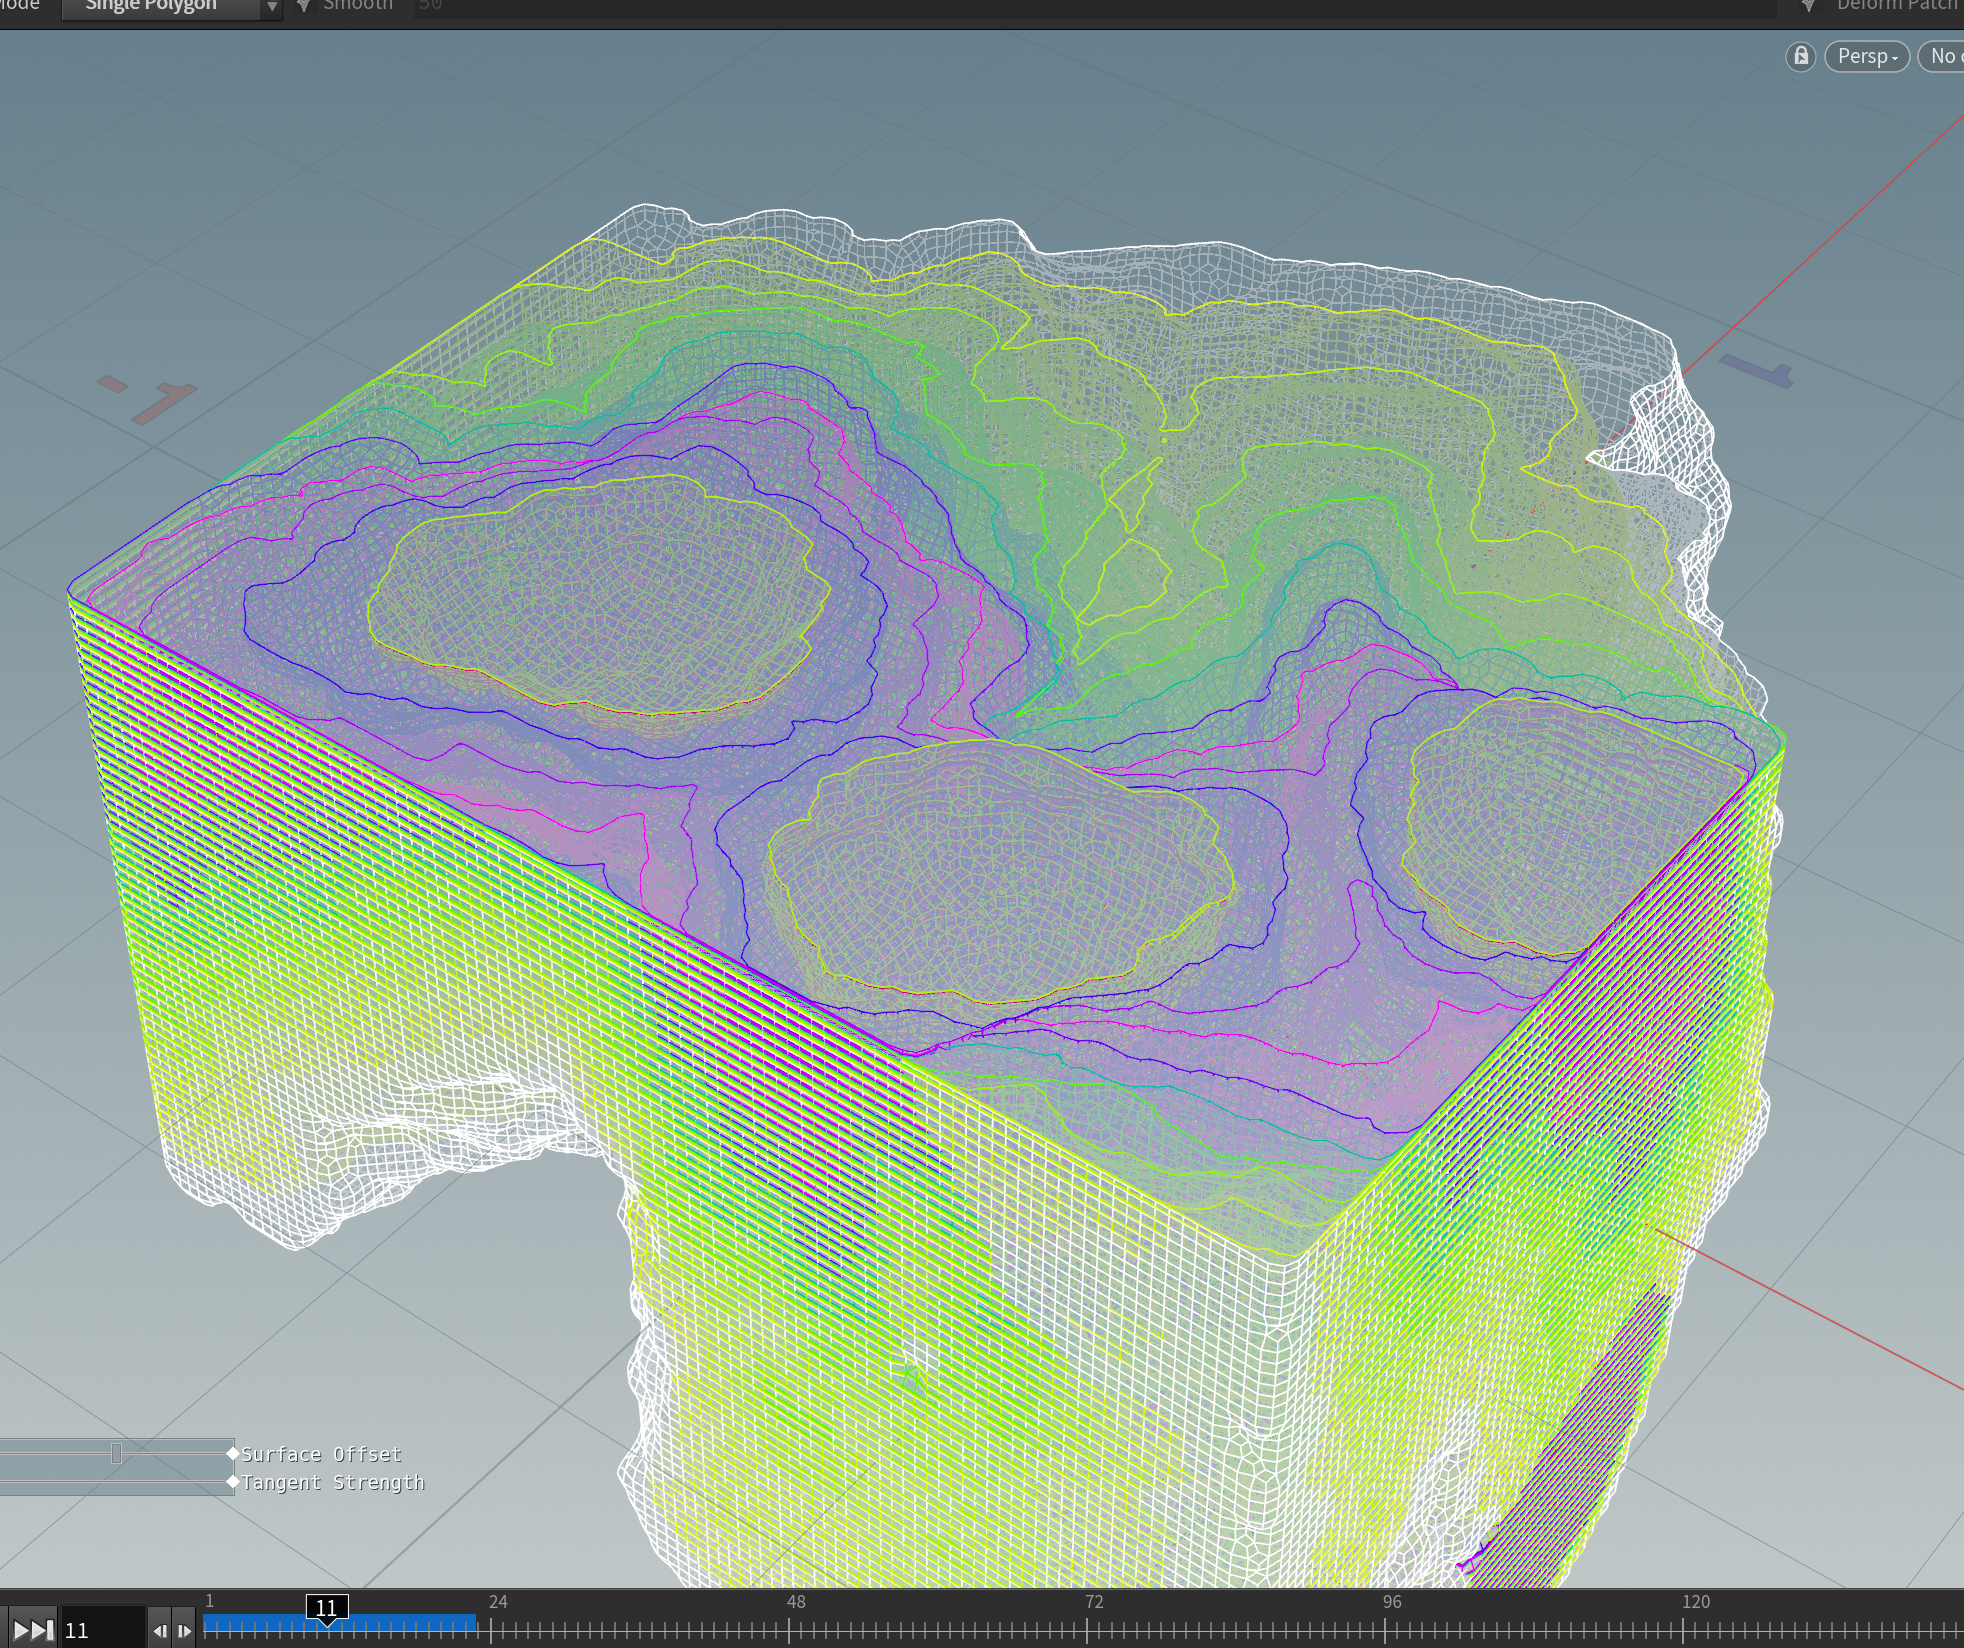The width and height of the screenshot is (1964, 1648).
Task: Click the Deform Patch parameter menu icon
Action: click(x=1809, y=6)
